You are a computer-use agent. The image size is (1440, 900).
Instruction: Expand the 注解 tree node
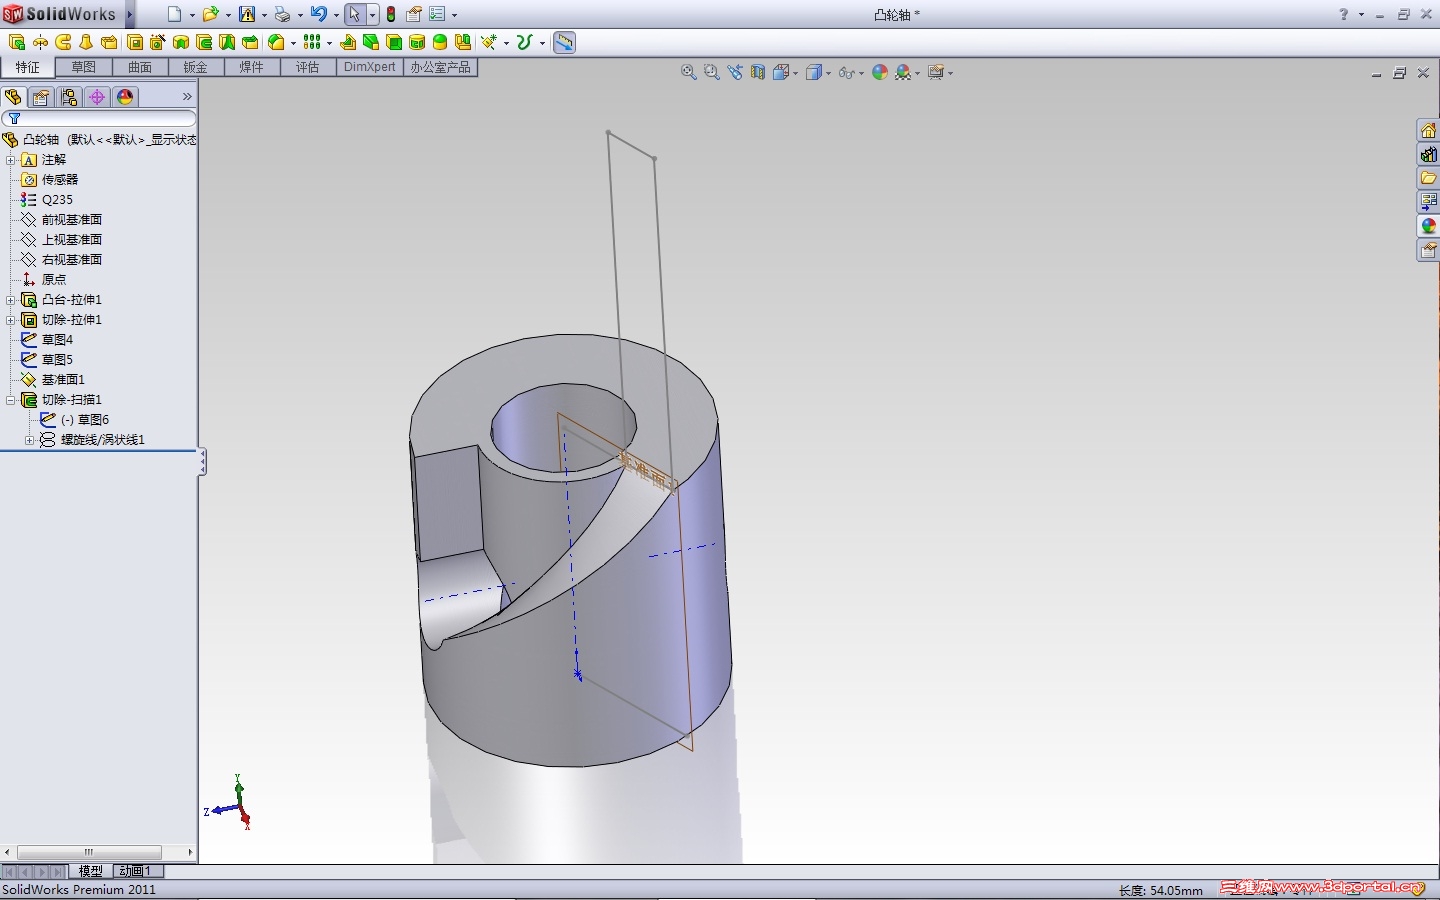(11, 160)
